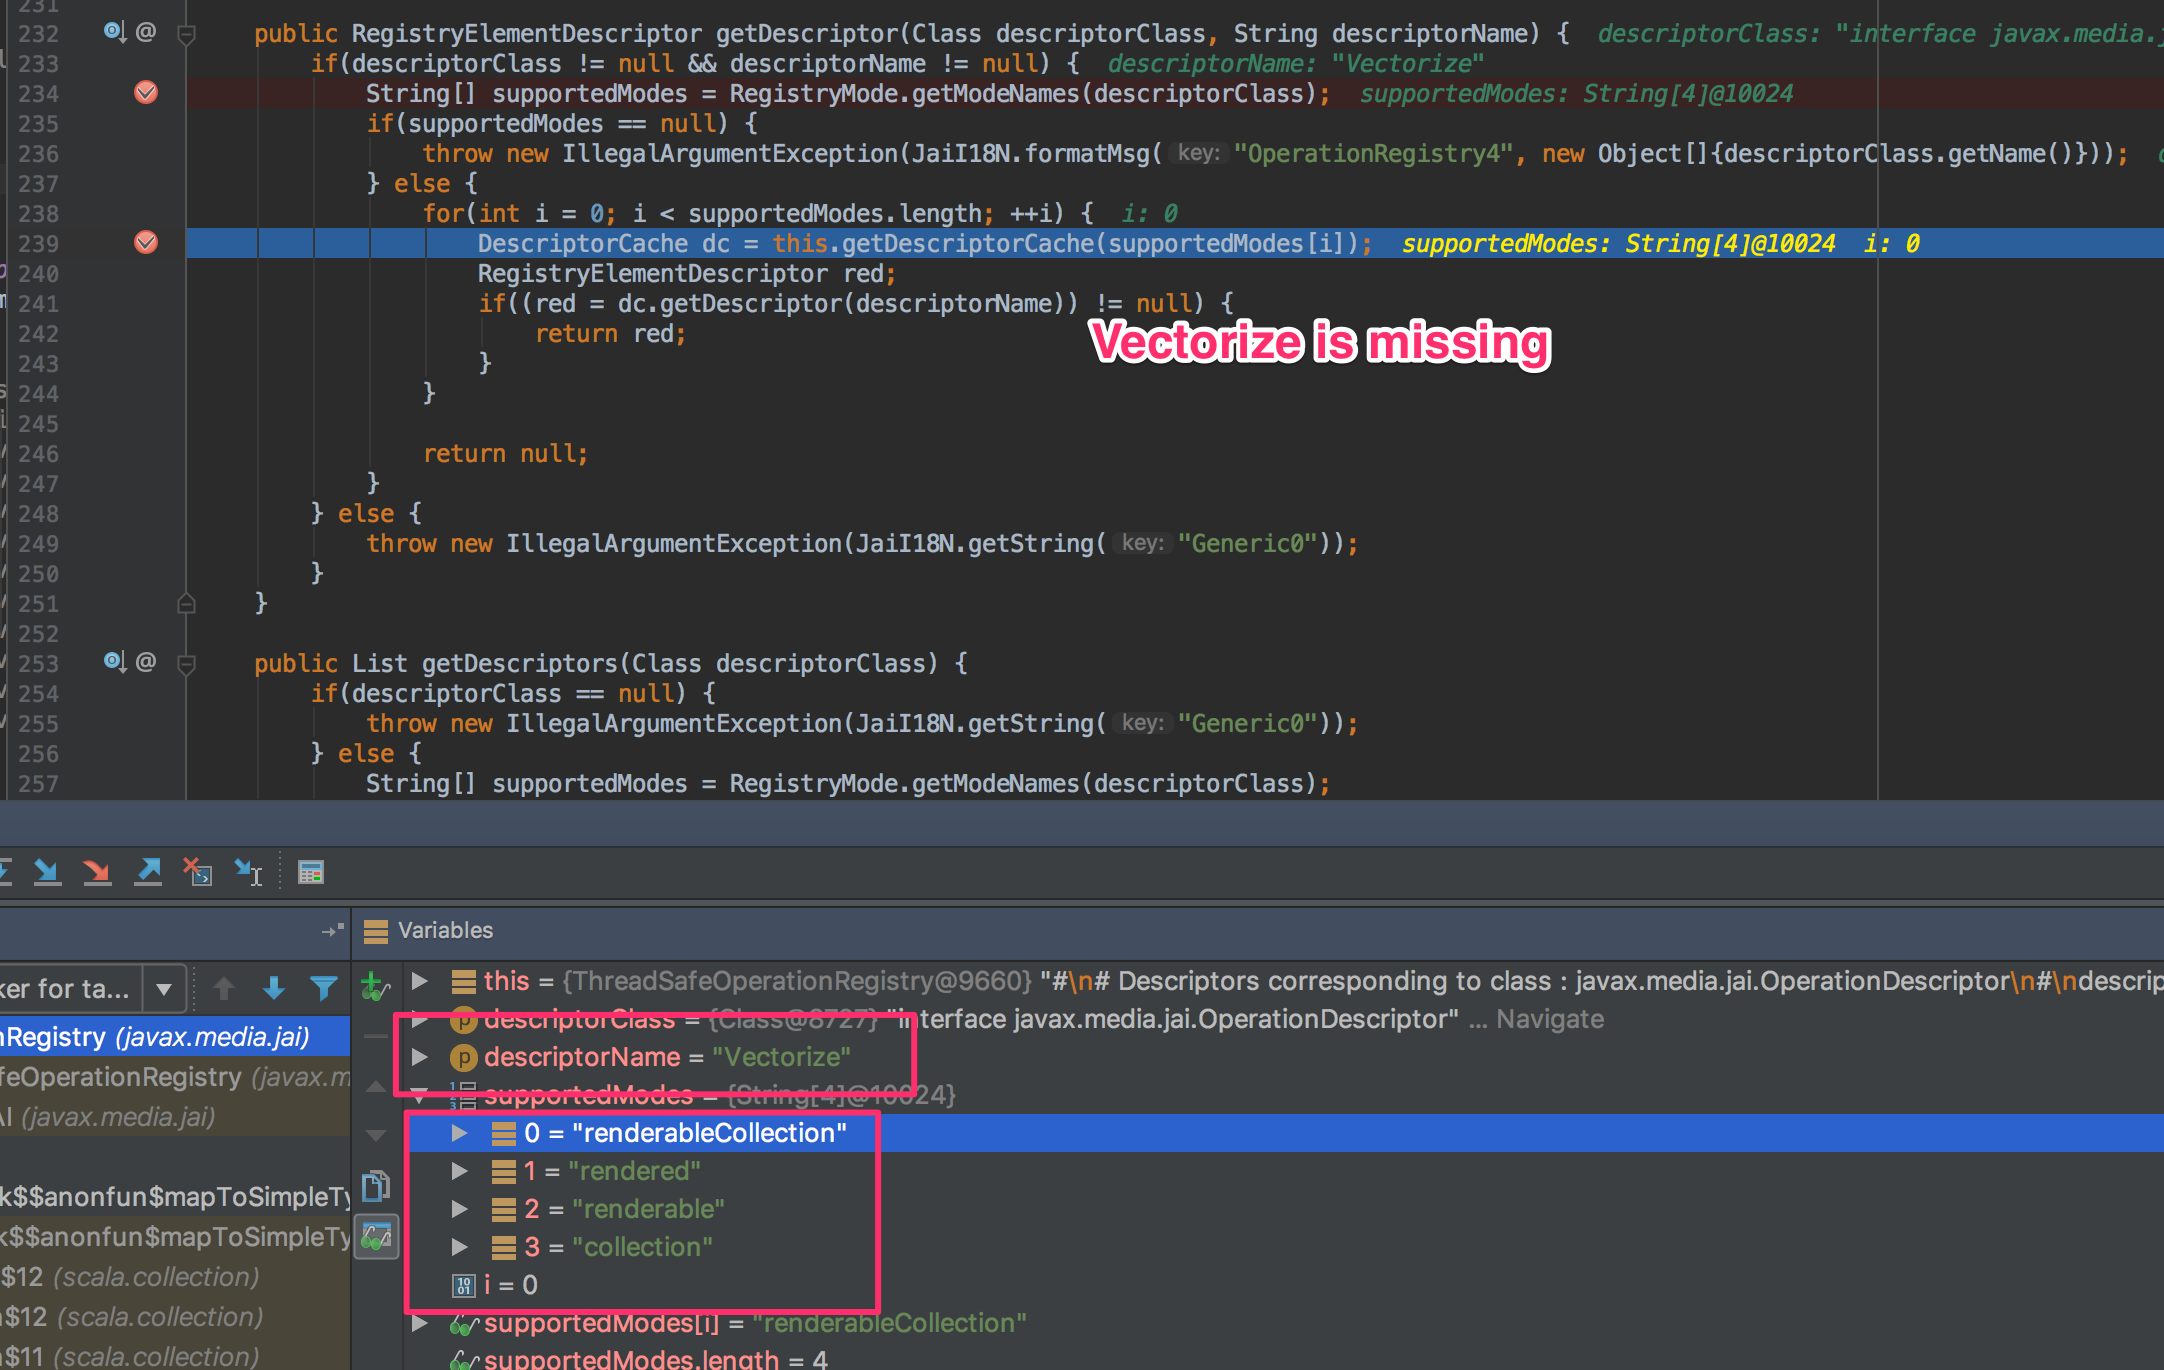The image size is (2164, 1370).
Task: Click the Restore Layout pin icon in Frames
Action: (x=333, y=930)
